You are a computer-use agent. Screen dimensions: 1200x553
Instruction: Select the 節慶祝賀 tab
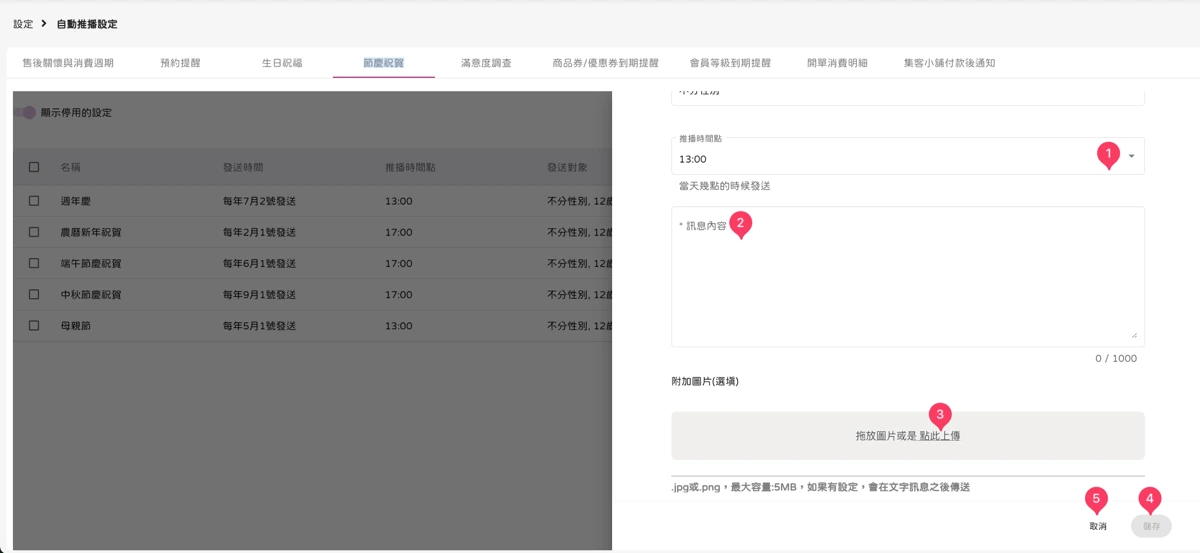coord(384,63)
